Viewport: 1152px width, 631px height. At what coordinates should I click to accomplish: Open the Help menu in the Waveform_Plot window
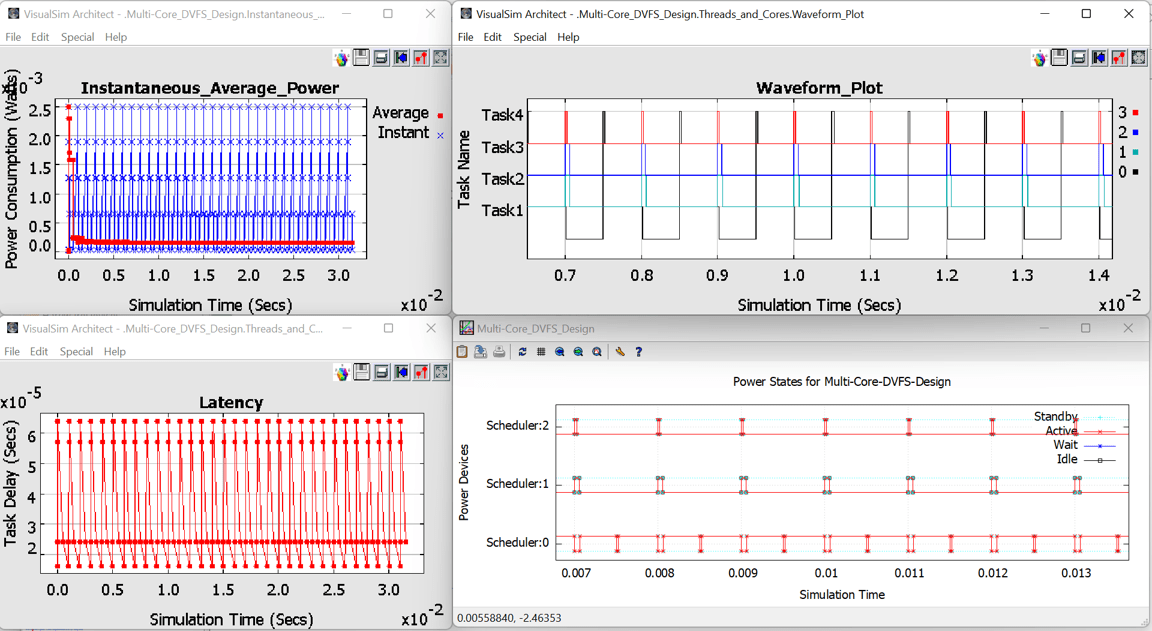tap(568, 37)
